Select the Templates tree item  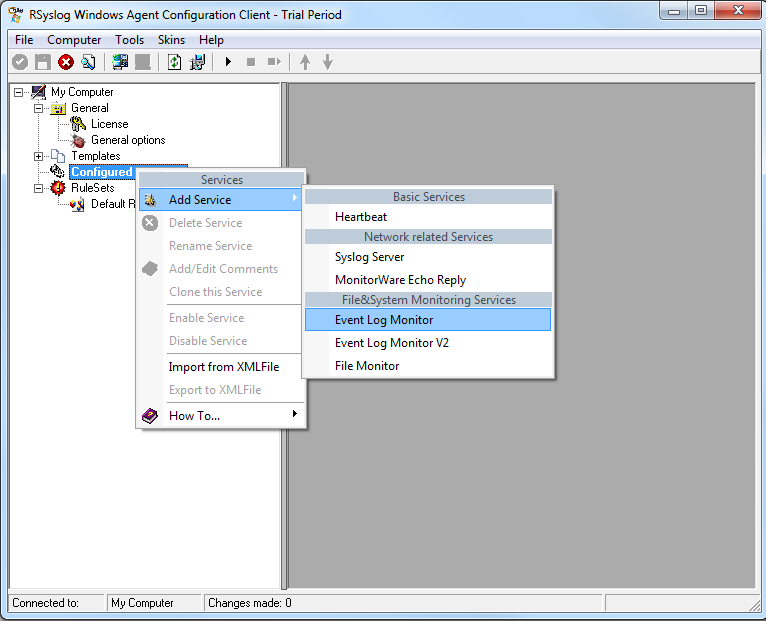[96, 156]
